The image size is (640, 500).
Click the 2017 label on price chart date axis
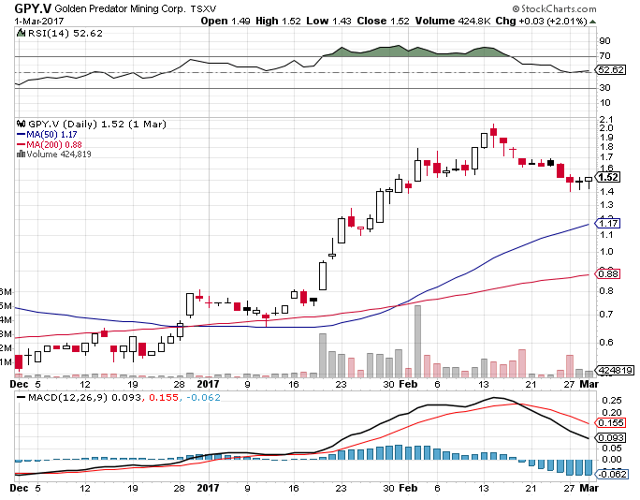click(208, 384)
